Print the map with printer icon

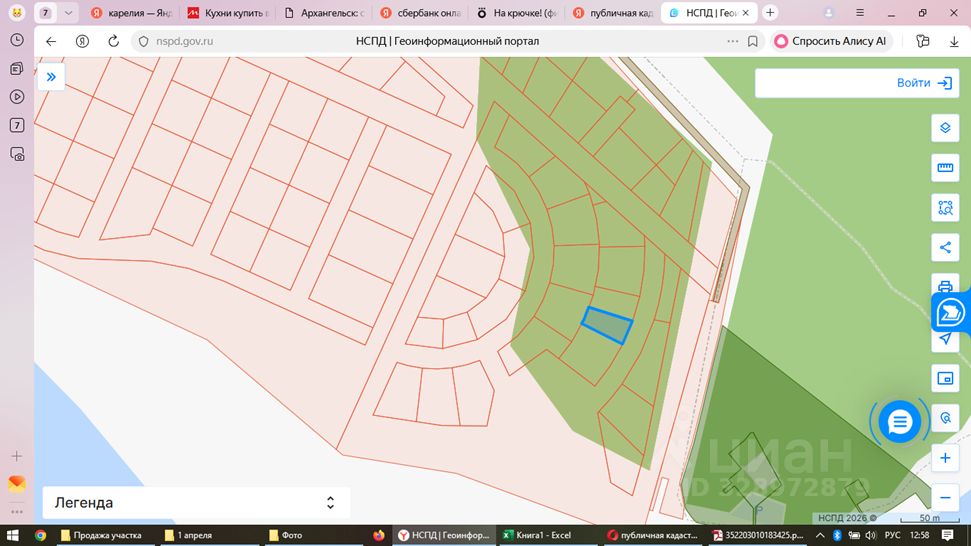click(945, 285)
